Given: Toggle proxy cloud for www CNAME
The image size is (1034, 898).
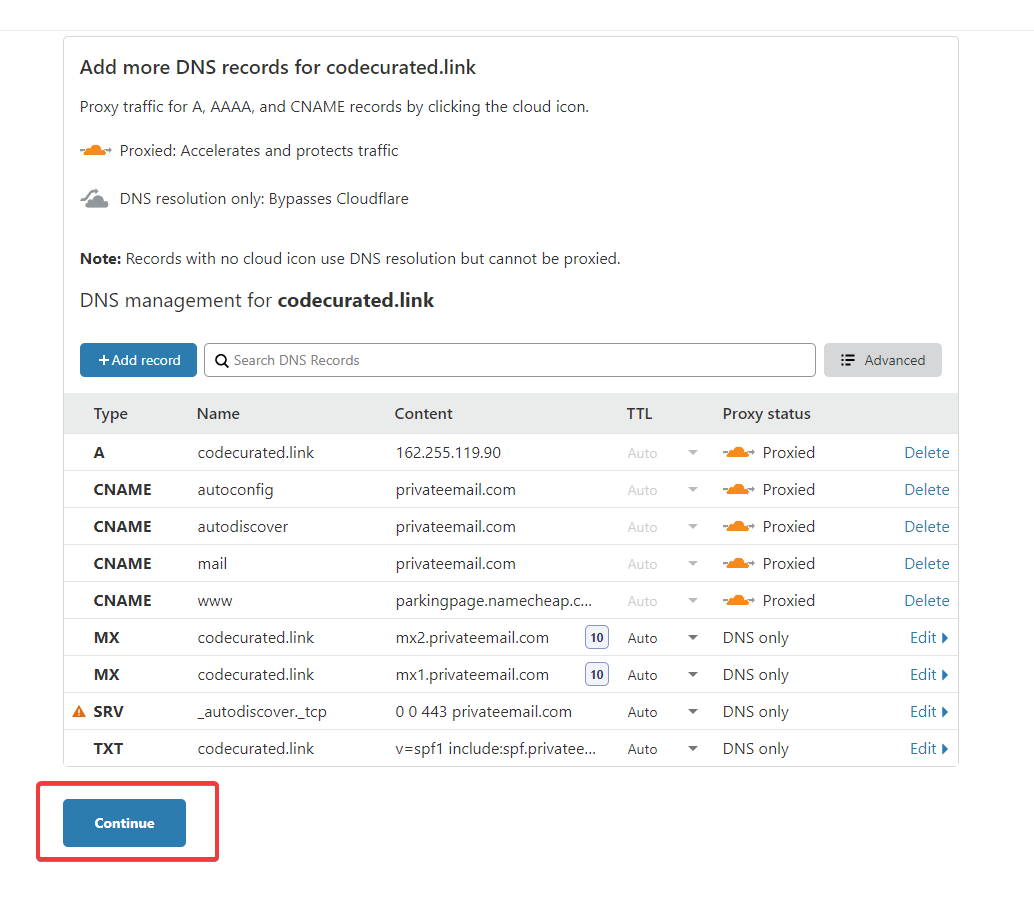Looking at the screenshot, I should point(739,600).
